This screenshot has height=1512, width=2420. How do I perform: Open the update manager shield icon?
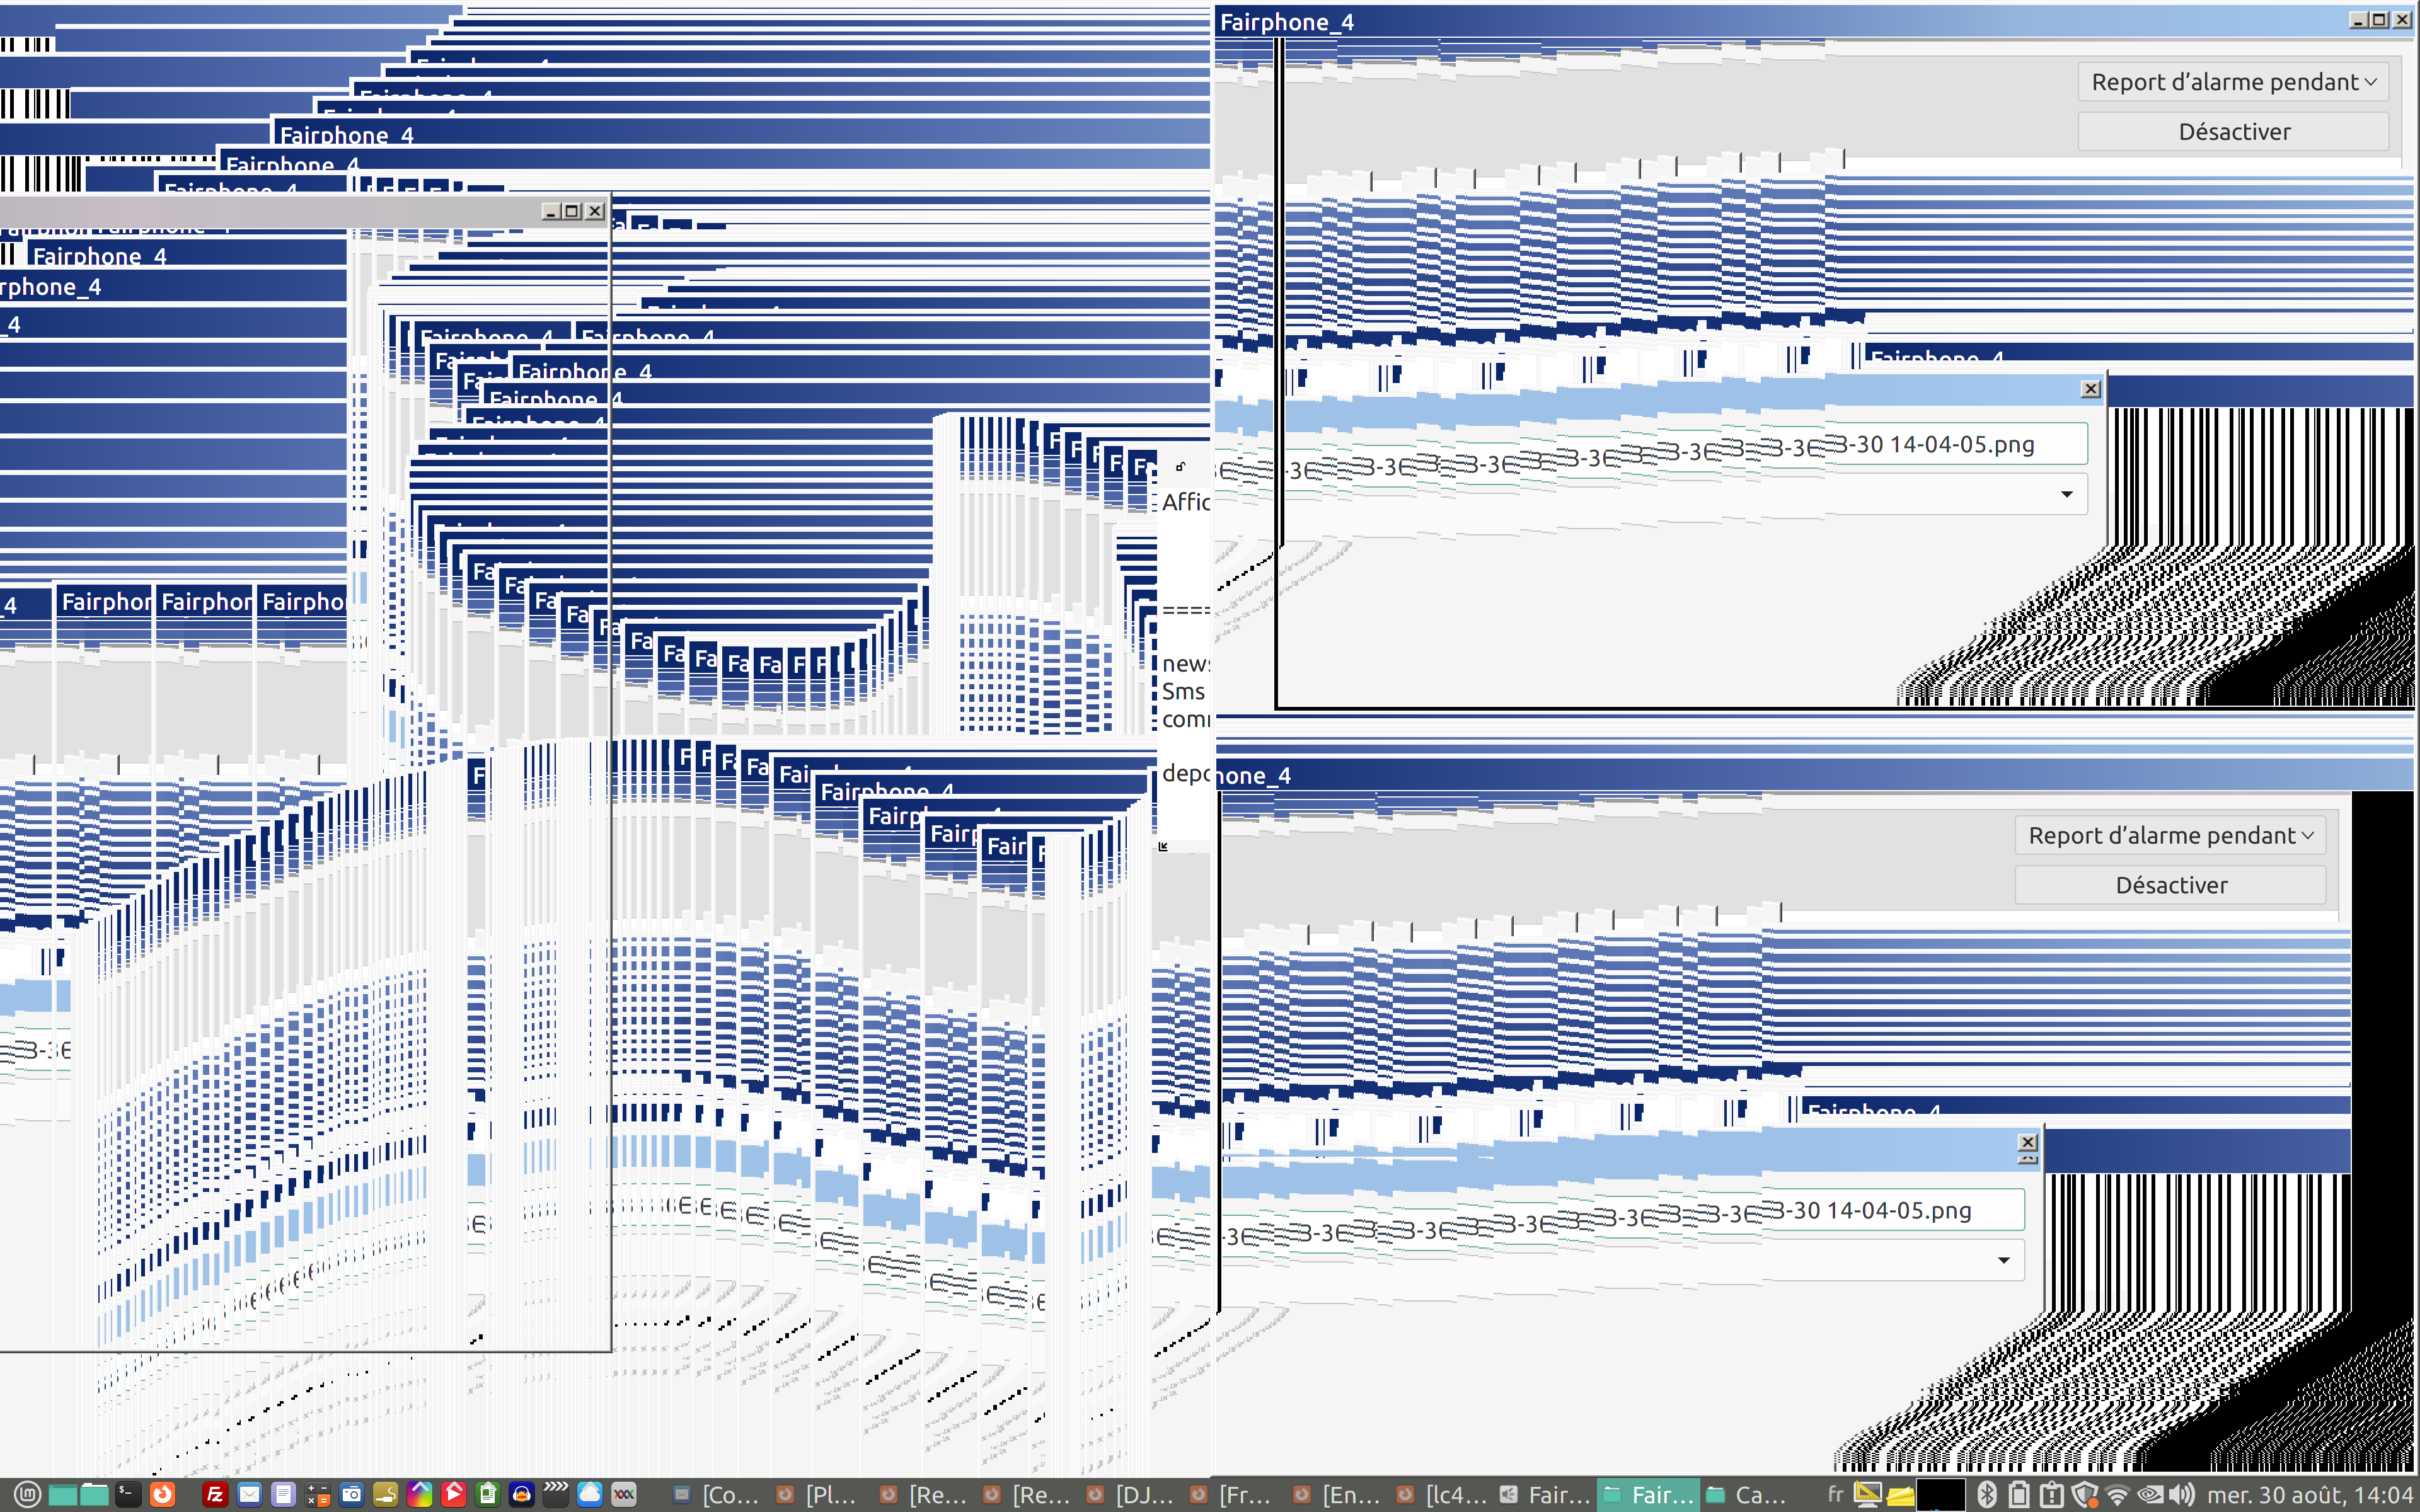[2085, 1495]
